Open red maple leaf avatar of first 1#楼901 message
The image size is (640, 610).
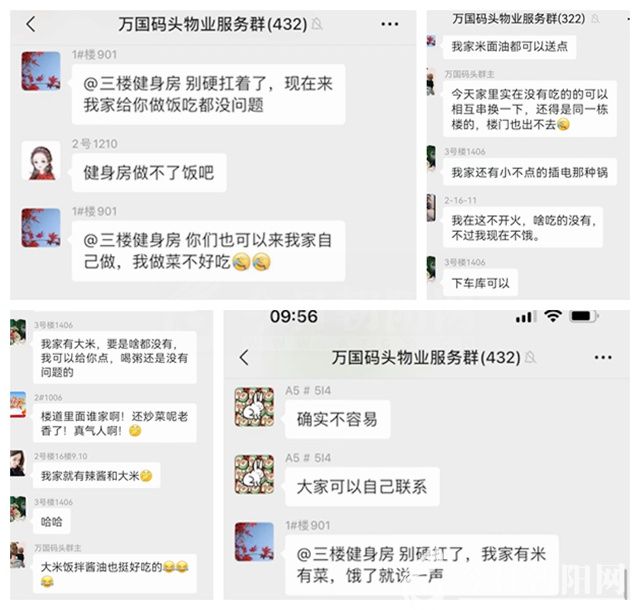point(41,71)
